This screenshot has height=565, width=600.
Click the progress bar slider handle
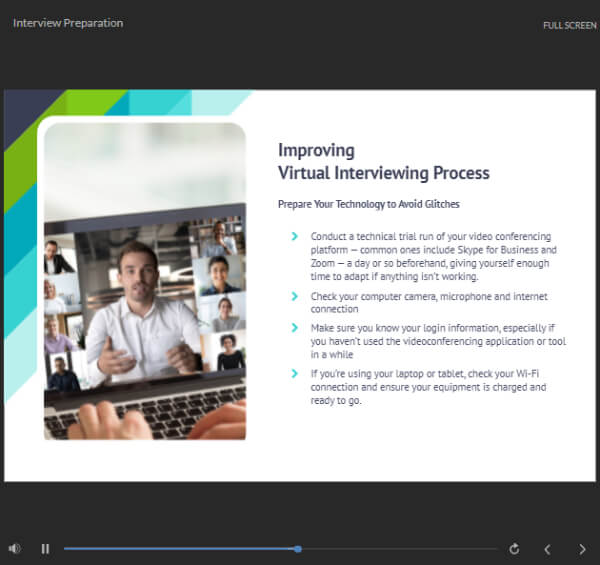(298, 549)
